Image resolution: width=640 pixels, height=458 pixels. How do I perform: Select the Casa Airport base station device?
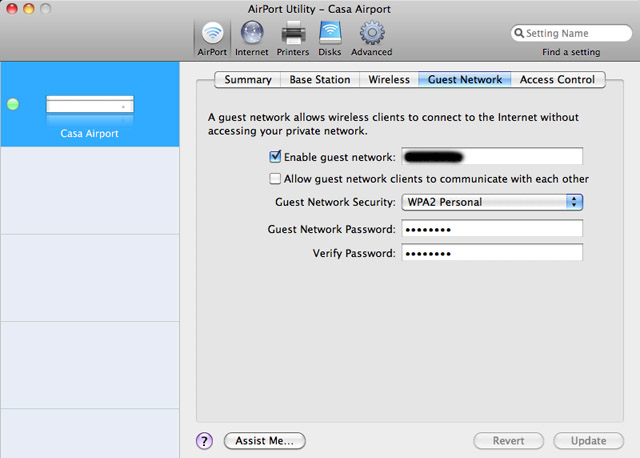tap(90, 104)
